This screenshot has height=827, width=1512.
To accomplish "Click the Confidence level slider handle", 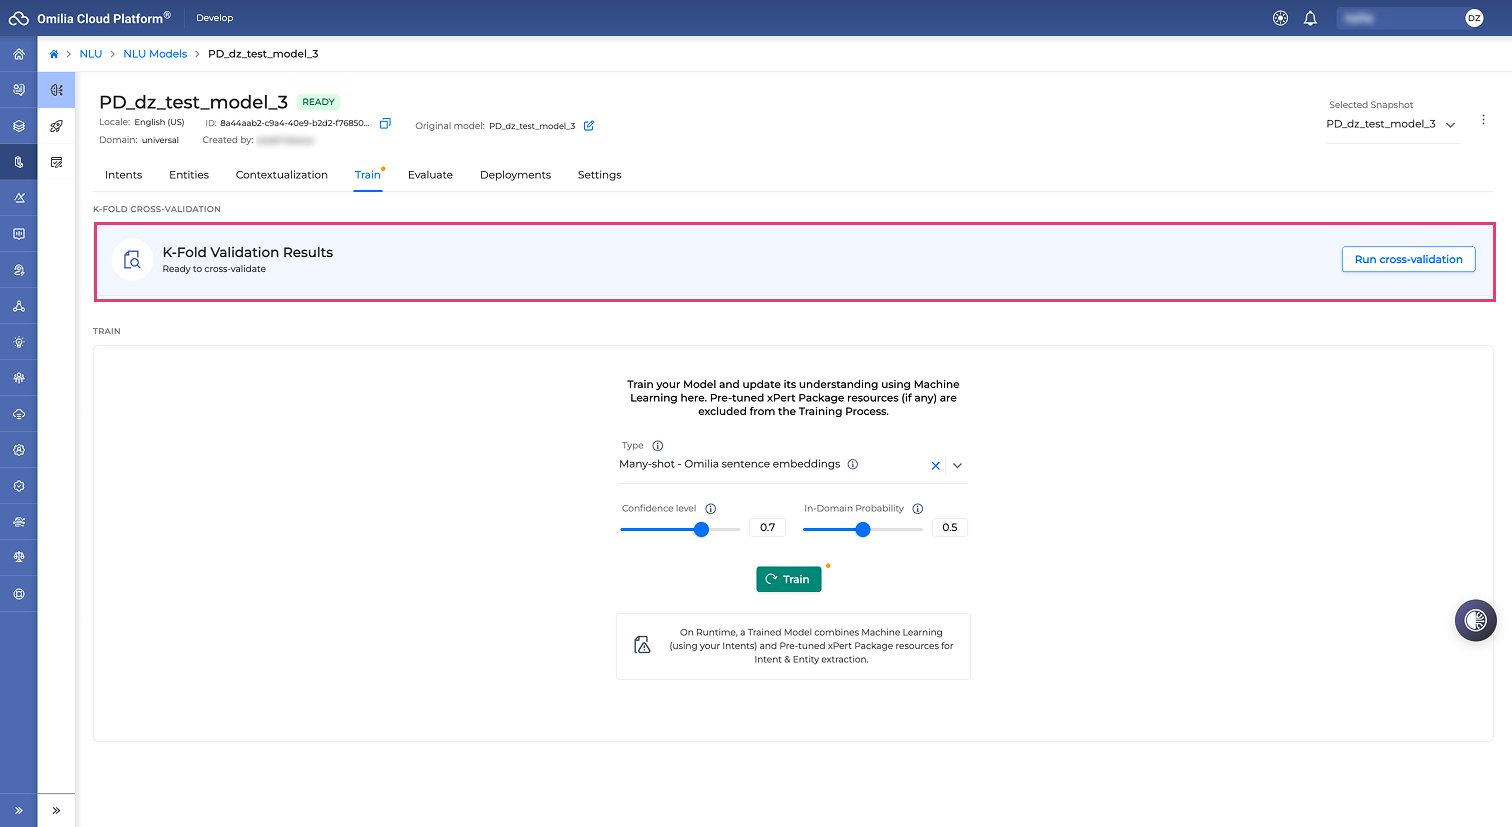I will tap(702, 529).
